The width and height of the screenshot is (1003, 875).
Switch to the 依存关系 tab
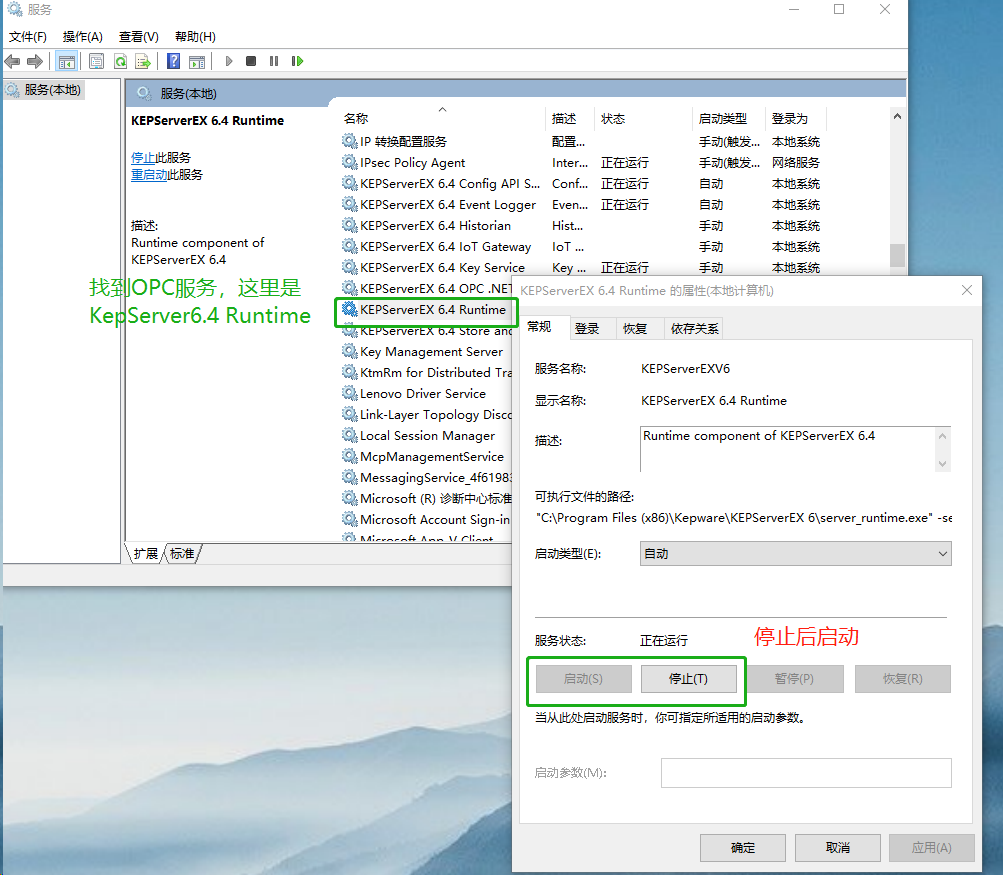pos(694,329)
